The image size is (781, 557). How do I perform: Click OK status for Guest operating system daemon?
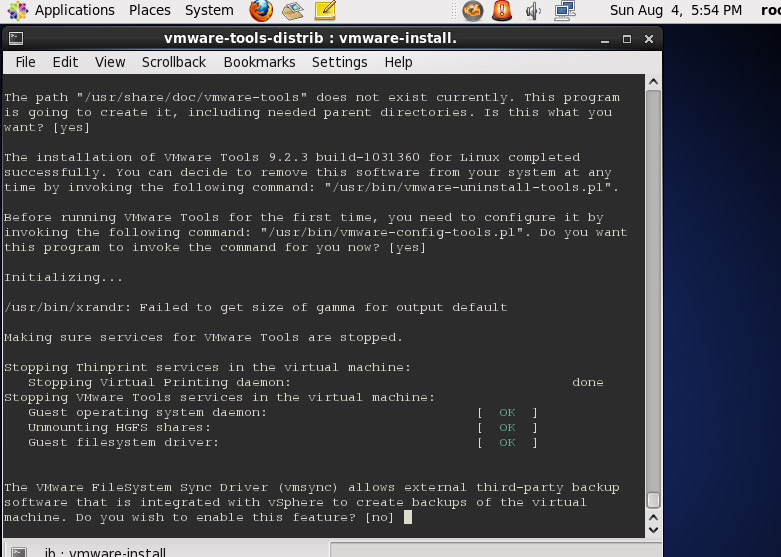coord(507,413)
